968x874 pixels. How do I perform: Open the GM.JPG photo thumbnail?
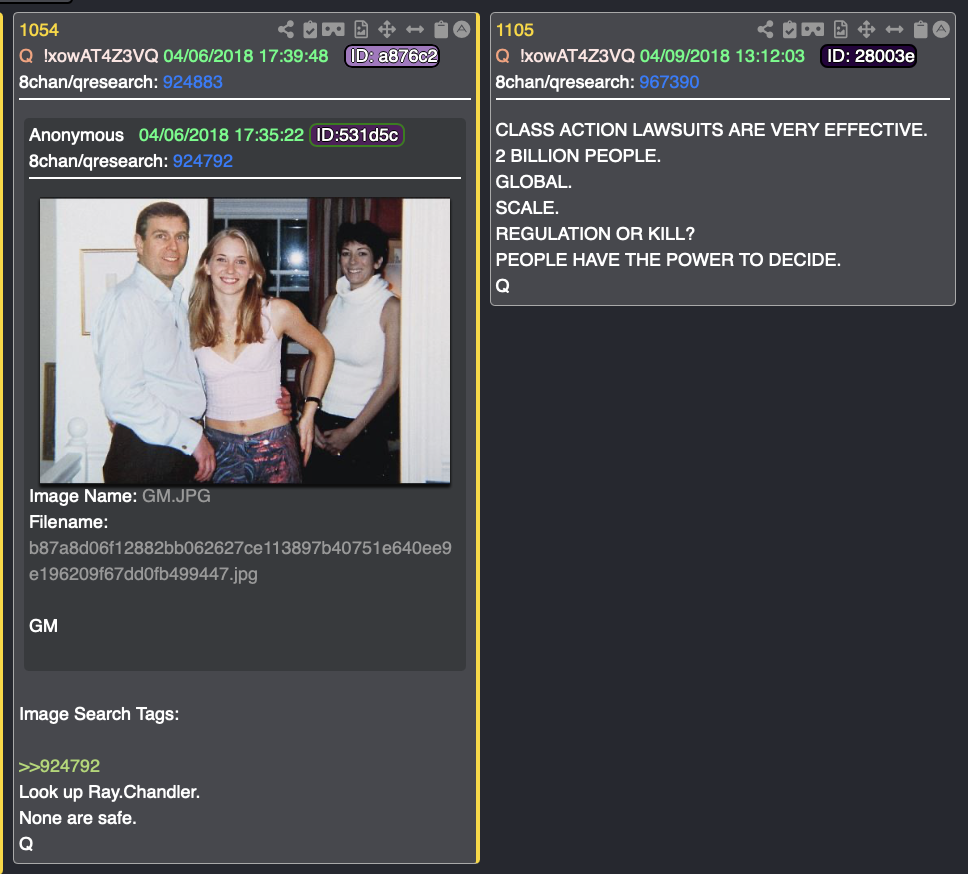point(245,341)
